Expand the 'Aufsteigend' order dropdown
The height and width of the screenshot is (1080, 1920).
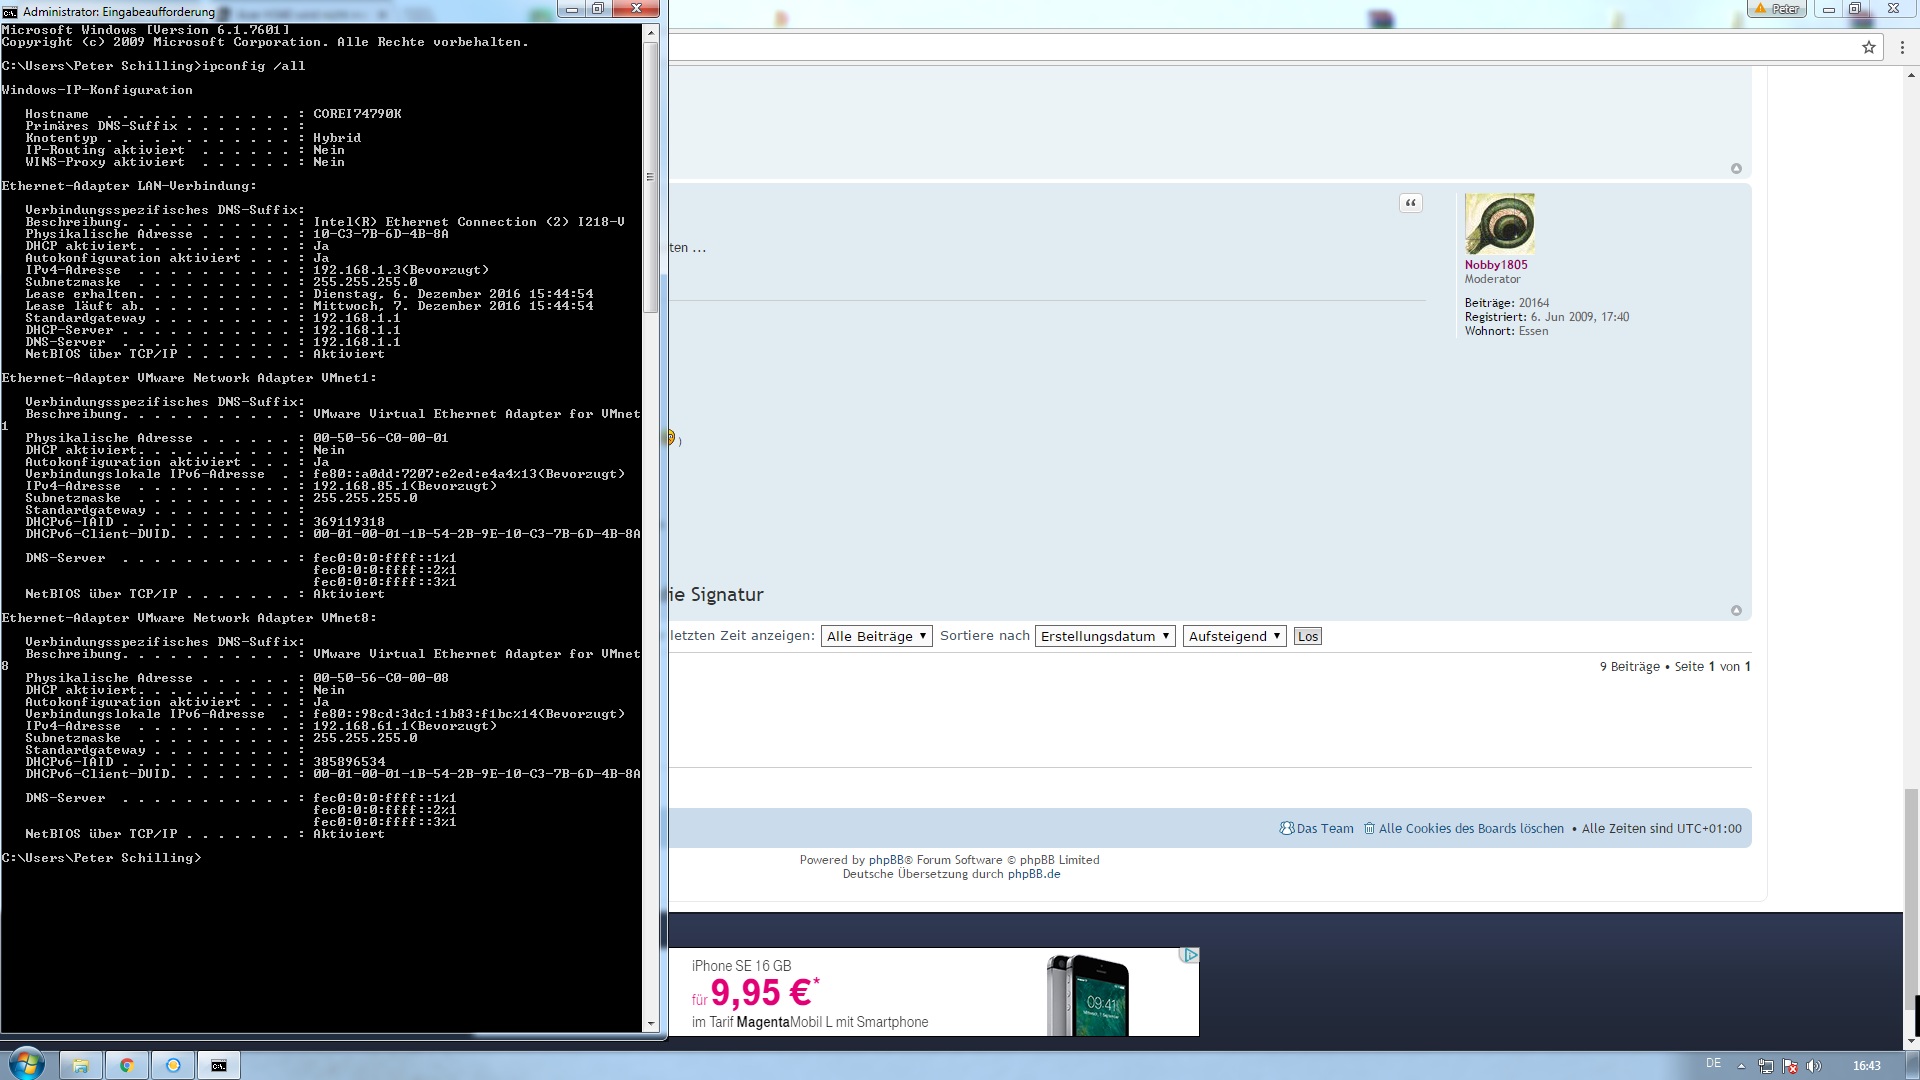(x=1234, y=636)
